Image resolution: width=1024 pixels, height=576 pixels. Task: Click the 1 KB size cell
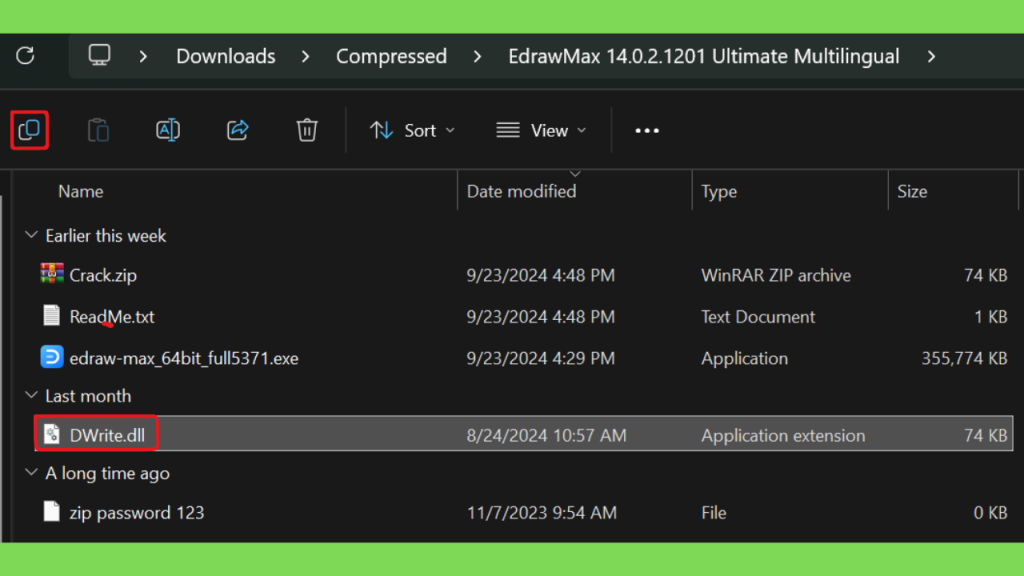tap(991, 317)
